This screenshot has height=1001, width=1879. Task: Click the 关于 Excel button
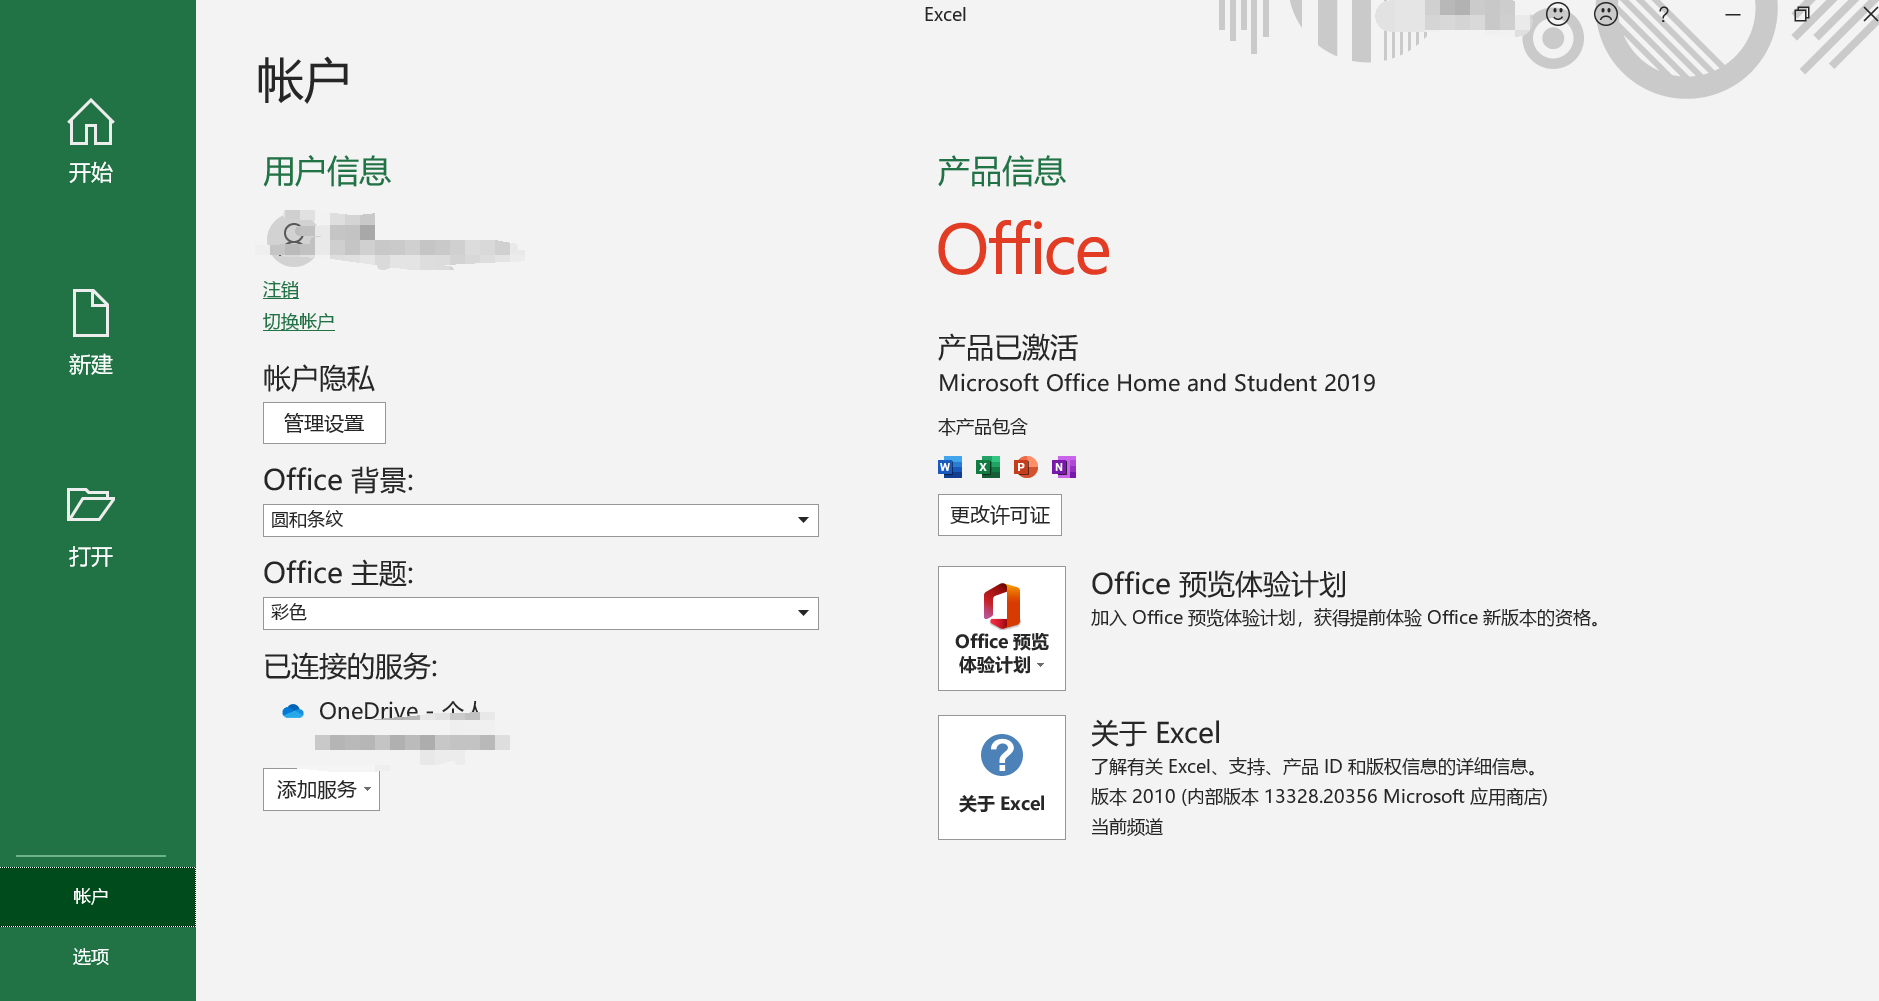click(x=1001, y=777)
